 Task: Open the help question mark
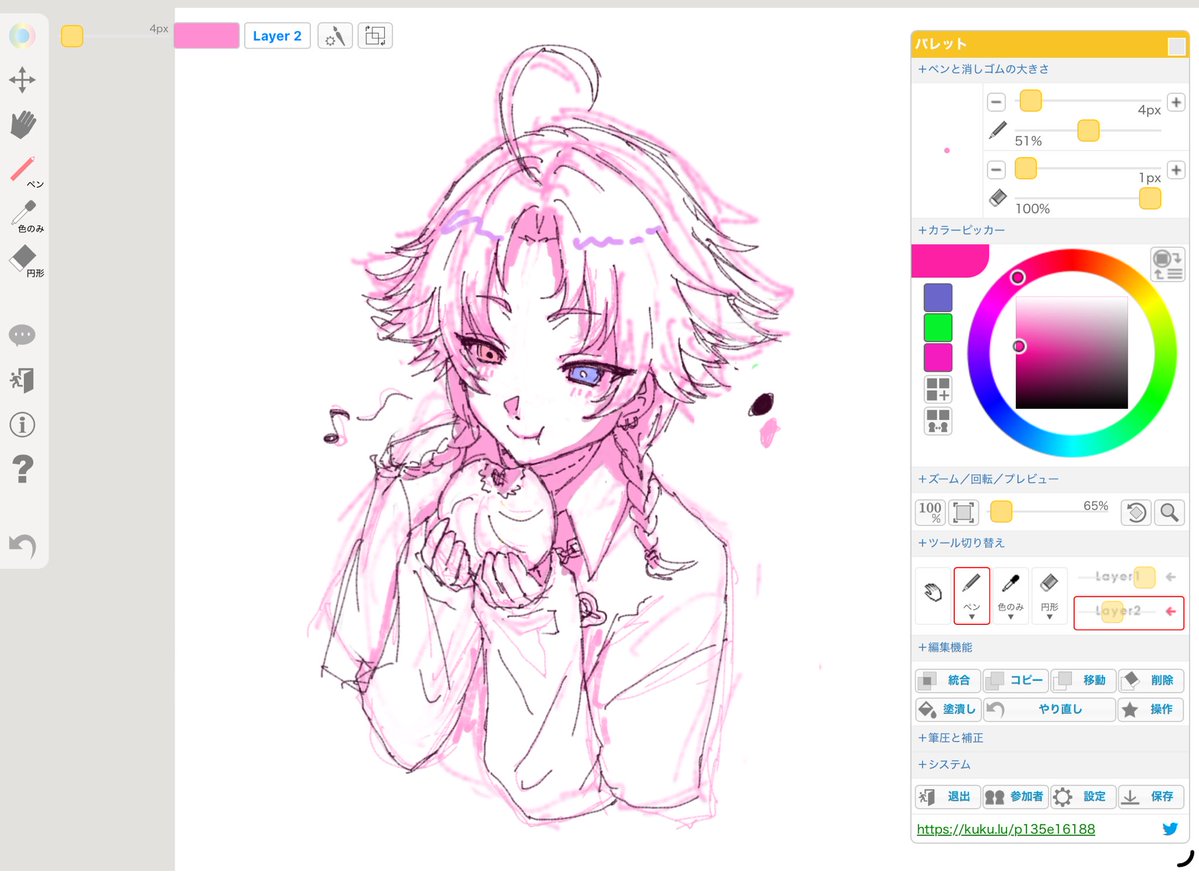[23, 469]
